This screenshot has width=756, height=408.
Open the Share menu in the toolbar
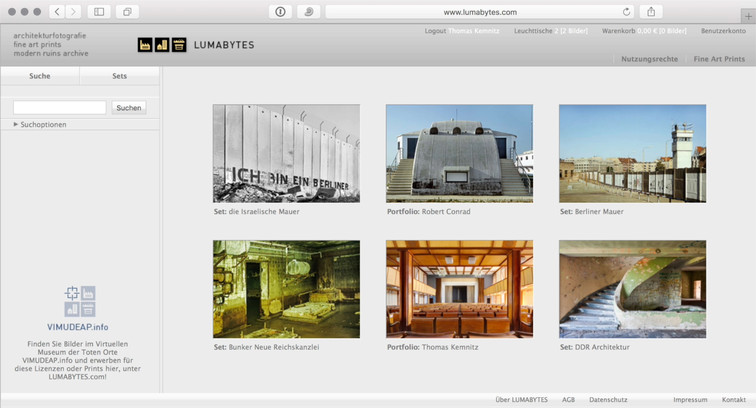651,12
